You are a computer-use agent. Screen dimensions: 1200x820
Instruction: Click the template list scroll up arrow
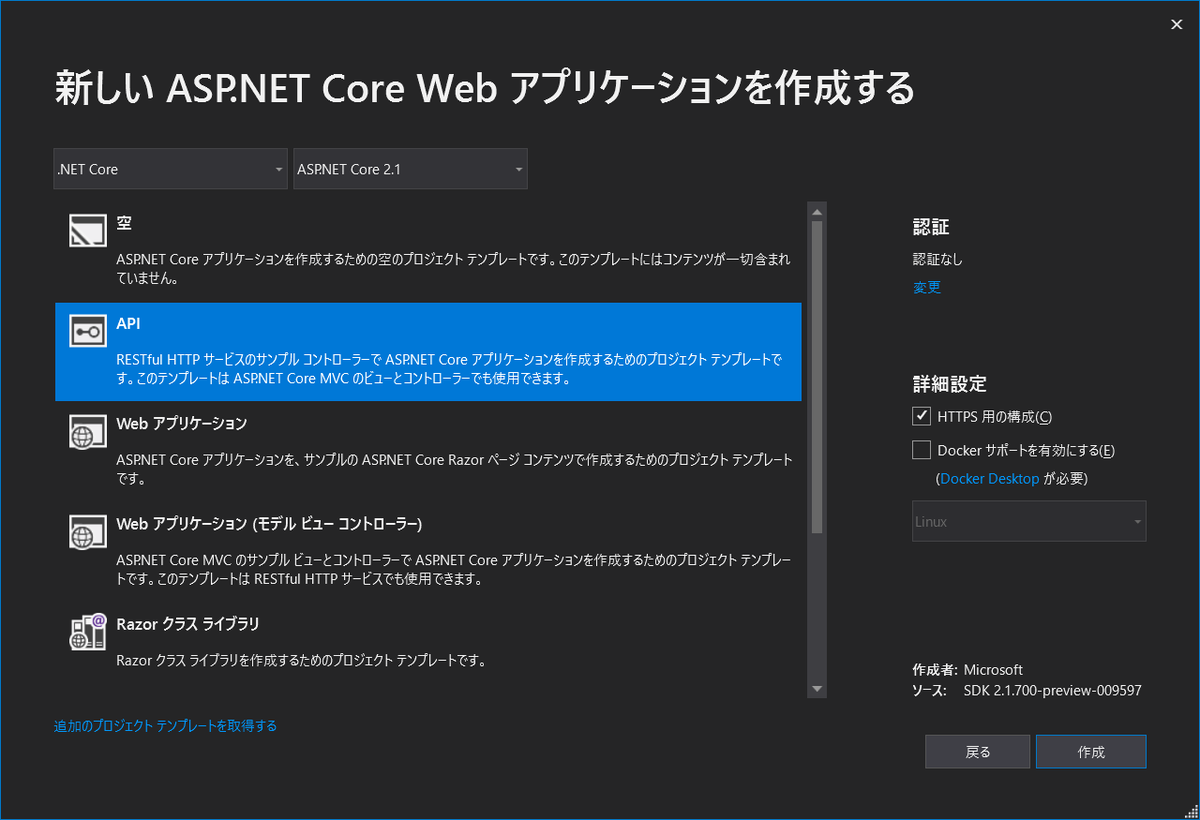[817, 211]
